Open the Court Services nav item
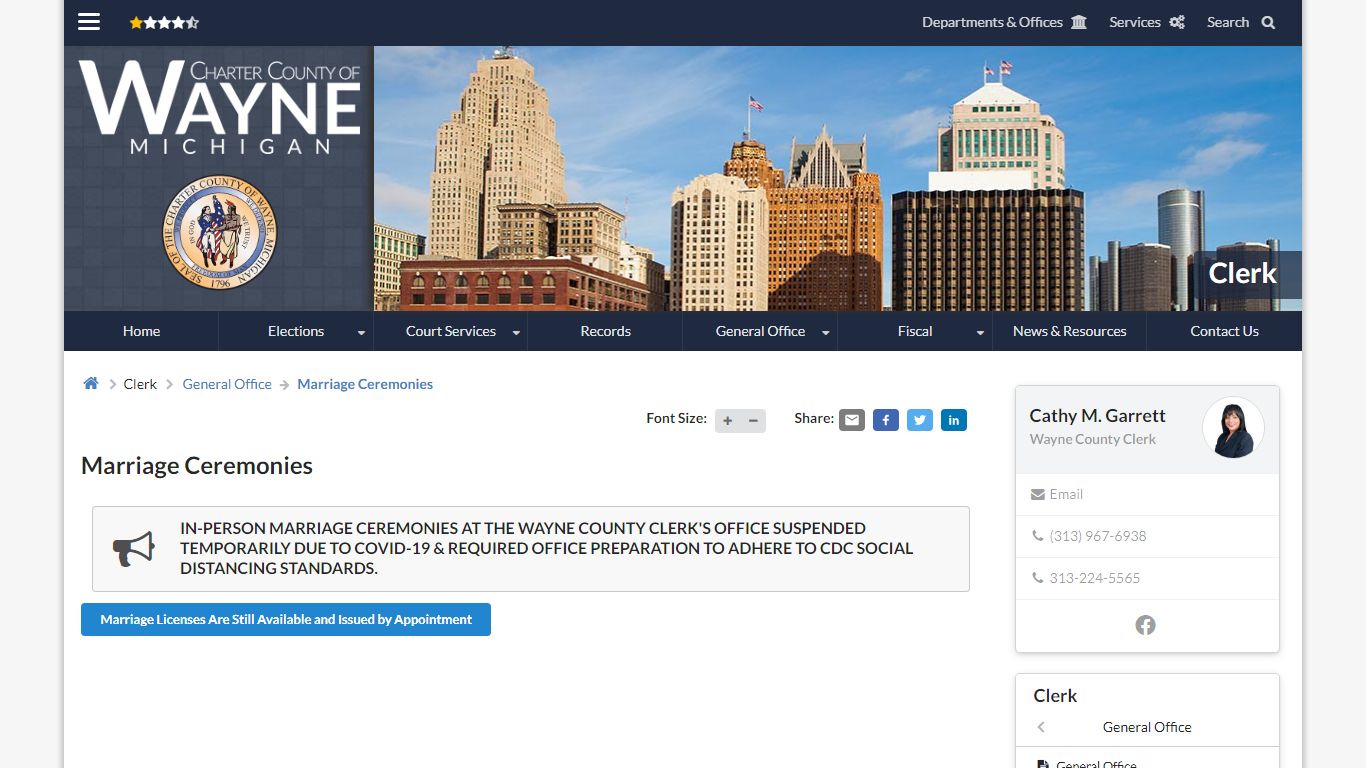The width and height of the screenshot is (1366, 768). (451, 331)
